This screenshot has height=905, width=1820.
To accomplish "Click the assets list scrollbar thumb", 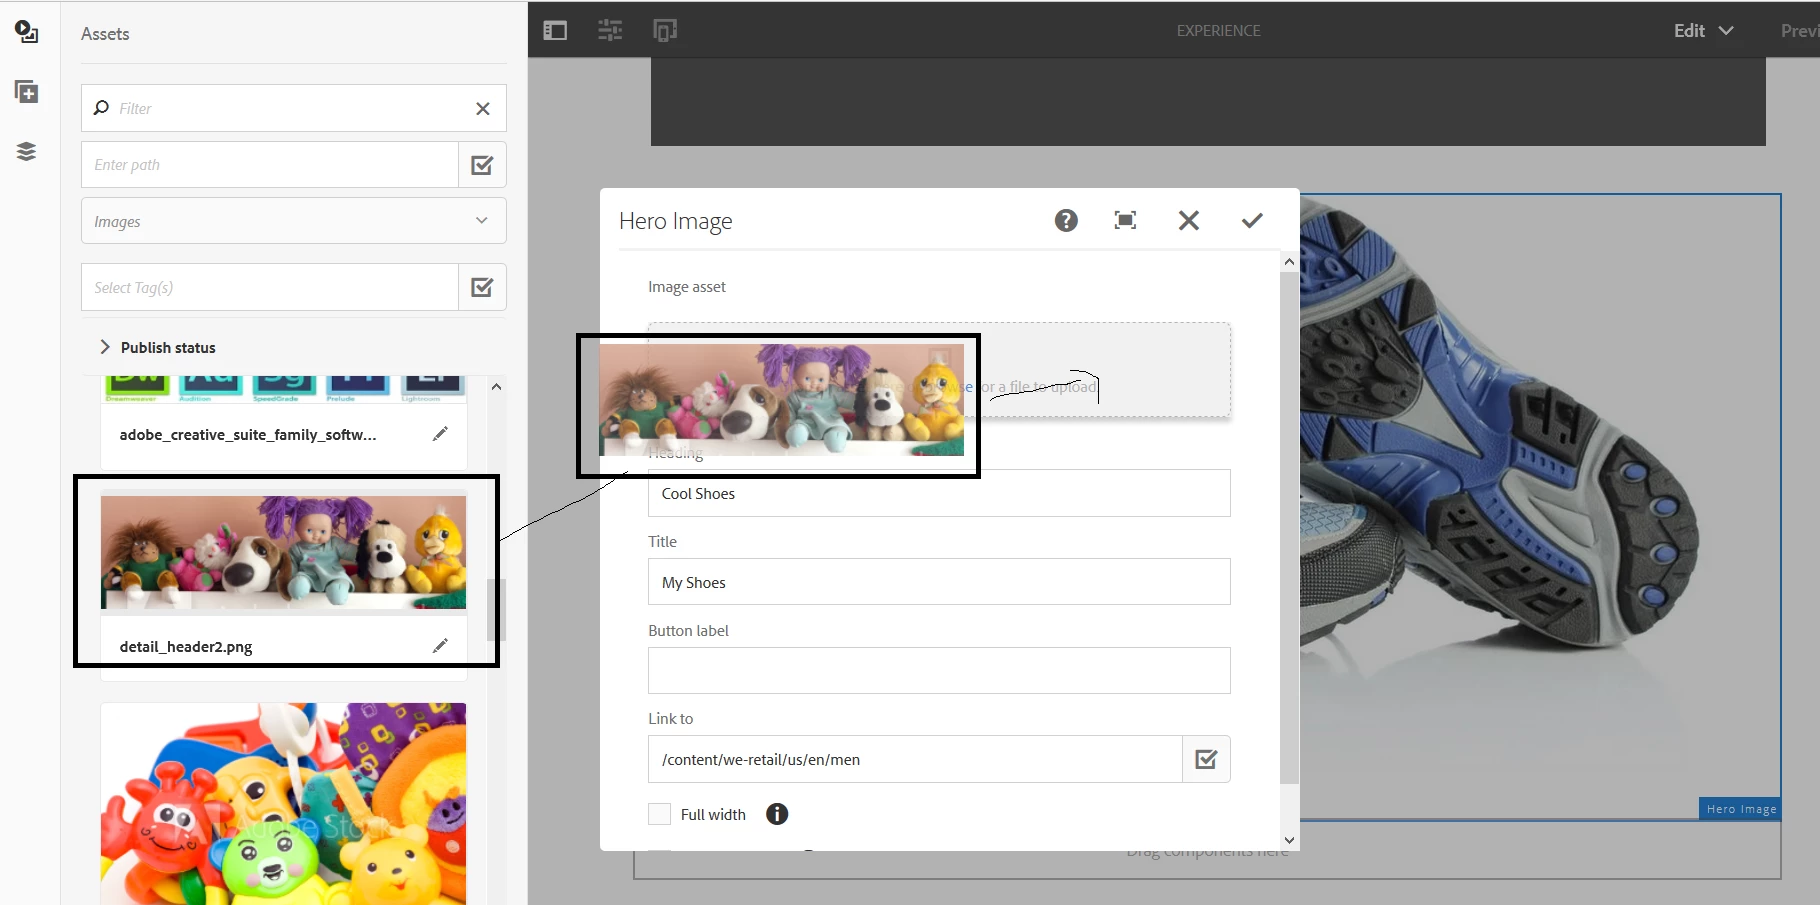I will (x=496, y=610).
